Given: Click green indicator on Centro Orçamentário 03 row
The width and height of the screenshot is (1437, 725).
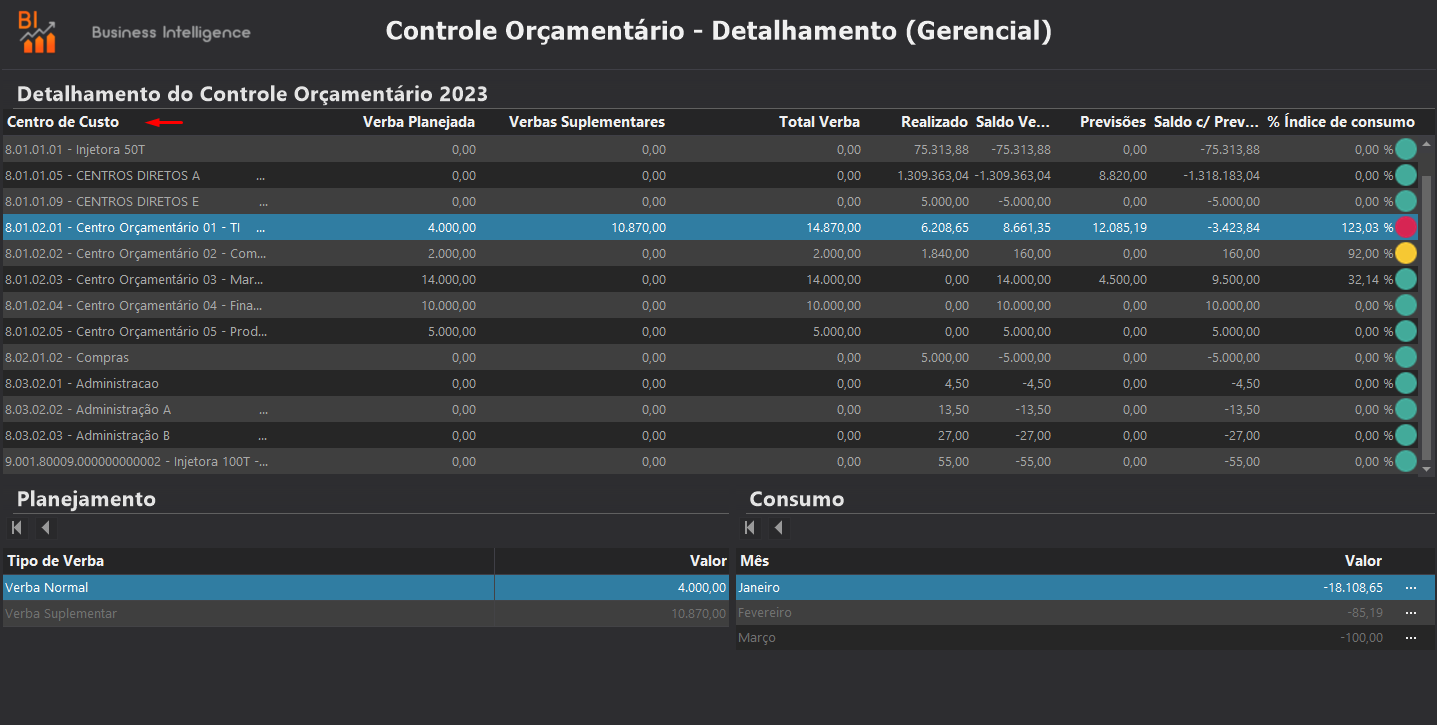Looking at the screenshot, I should [1406, 279].
